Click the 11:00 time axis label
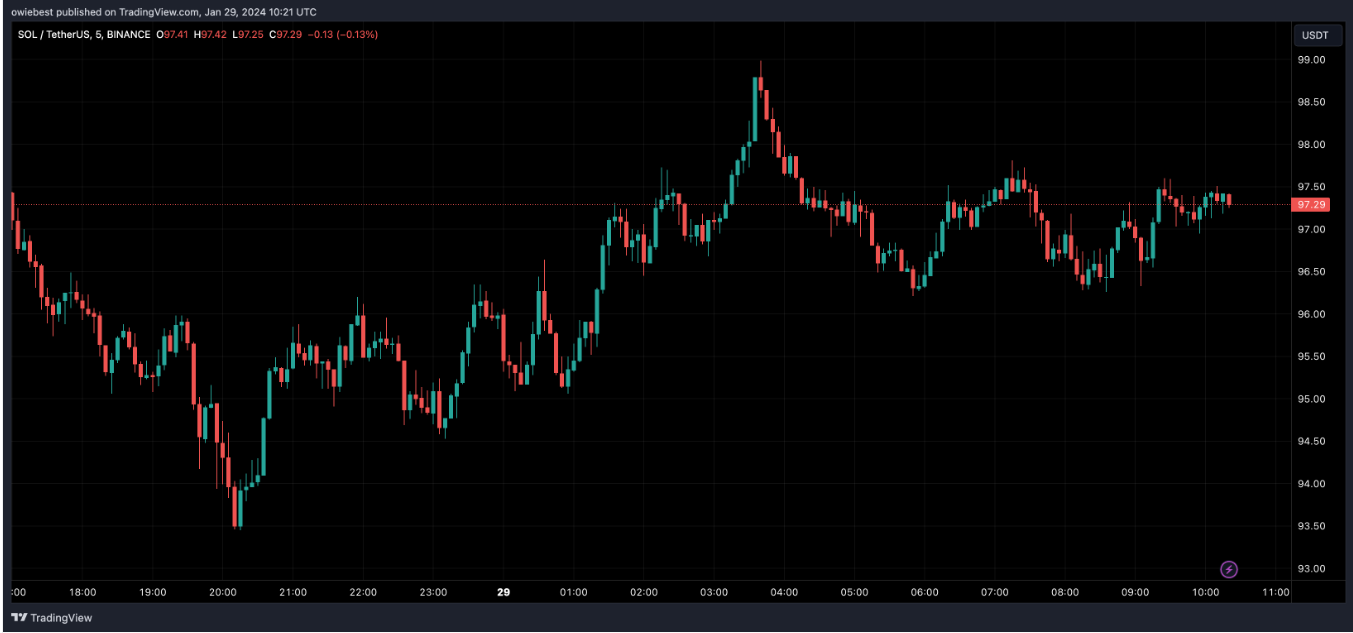Screen dimensions: 1353x633 (x=1275, y=592)
